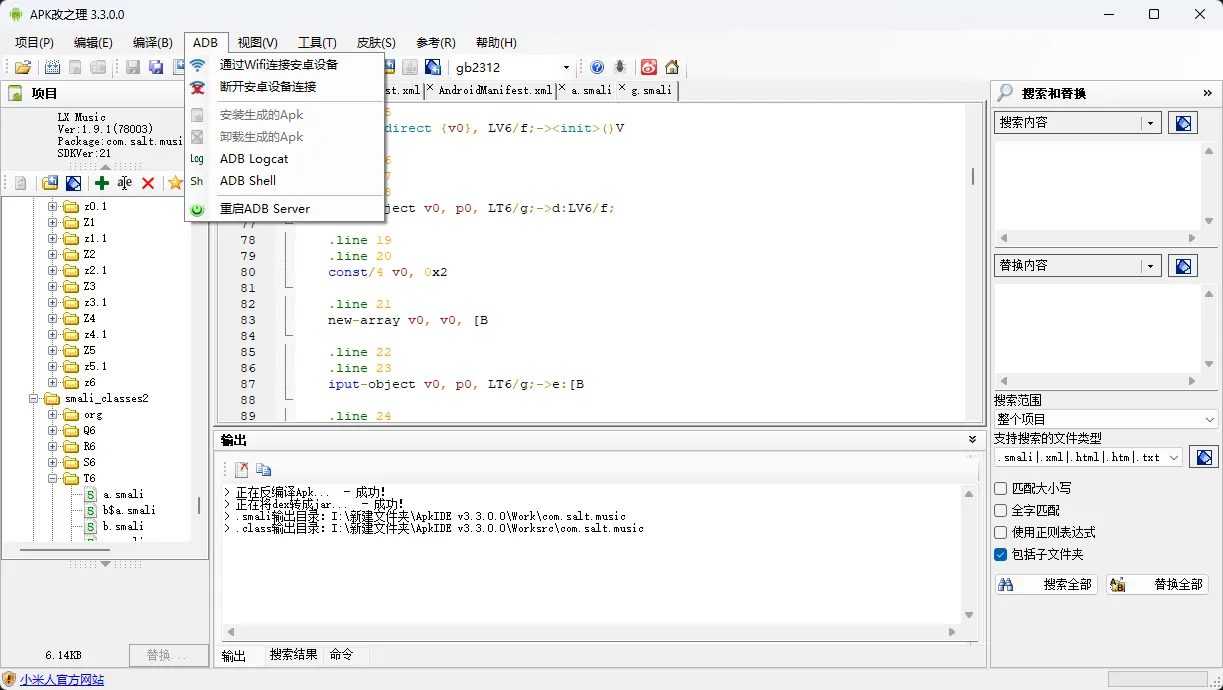Image resolution: width=1223 pixels, height=690 pixels.
Task: Switch to the 搜索结果 tab
Action: [293, 654]
